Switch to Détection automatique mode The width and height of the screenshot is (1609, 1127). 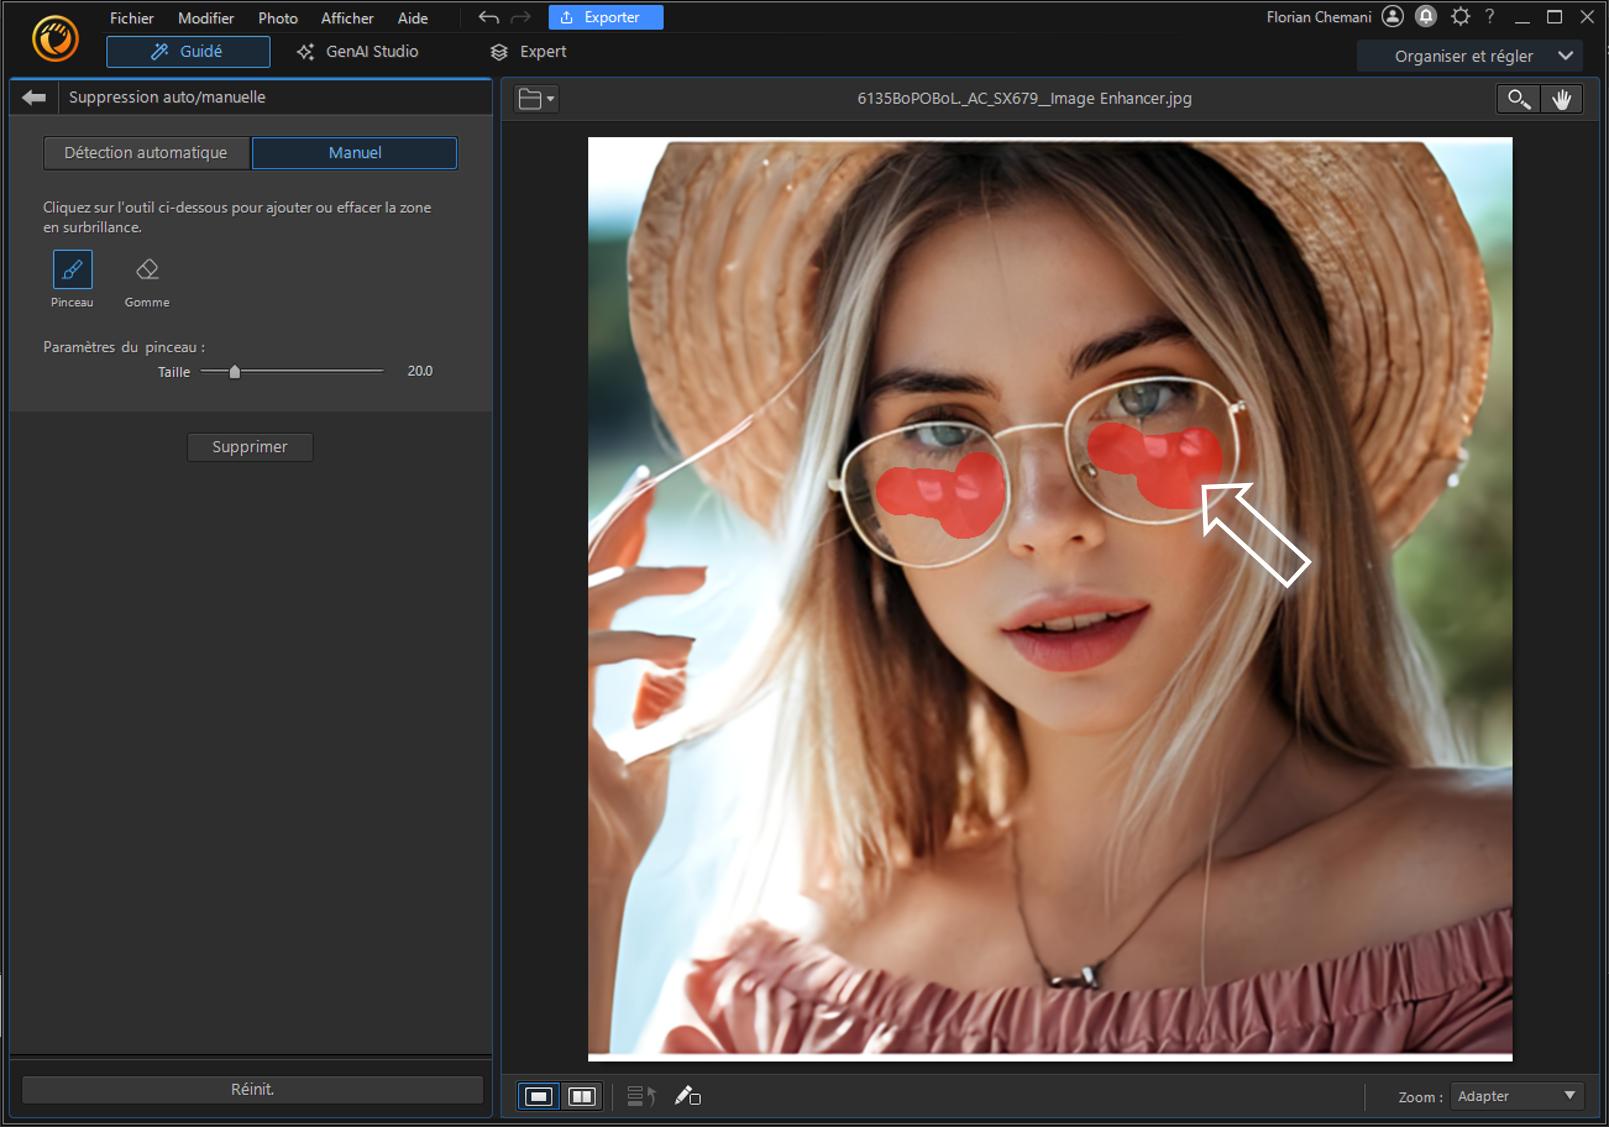tap(146, 153)
